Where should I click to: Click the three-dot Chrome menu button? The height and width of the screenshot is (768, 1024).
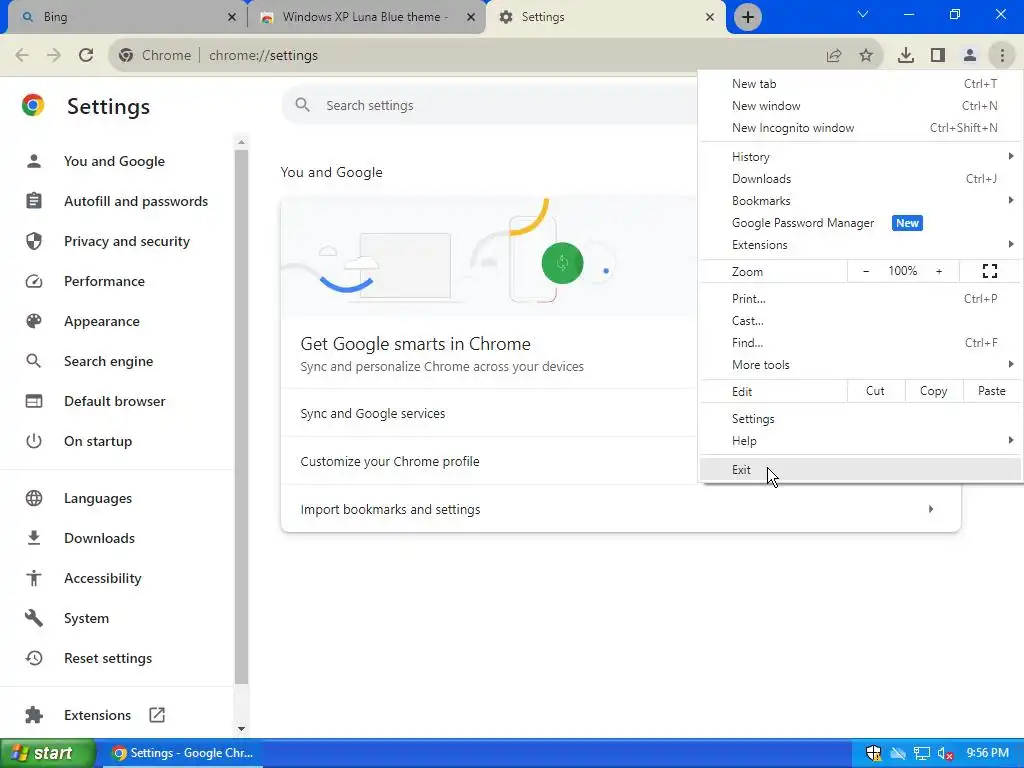1002,56
